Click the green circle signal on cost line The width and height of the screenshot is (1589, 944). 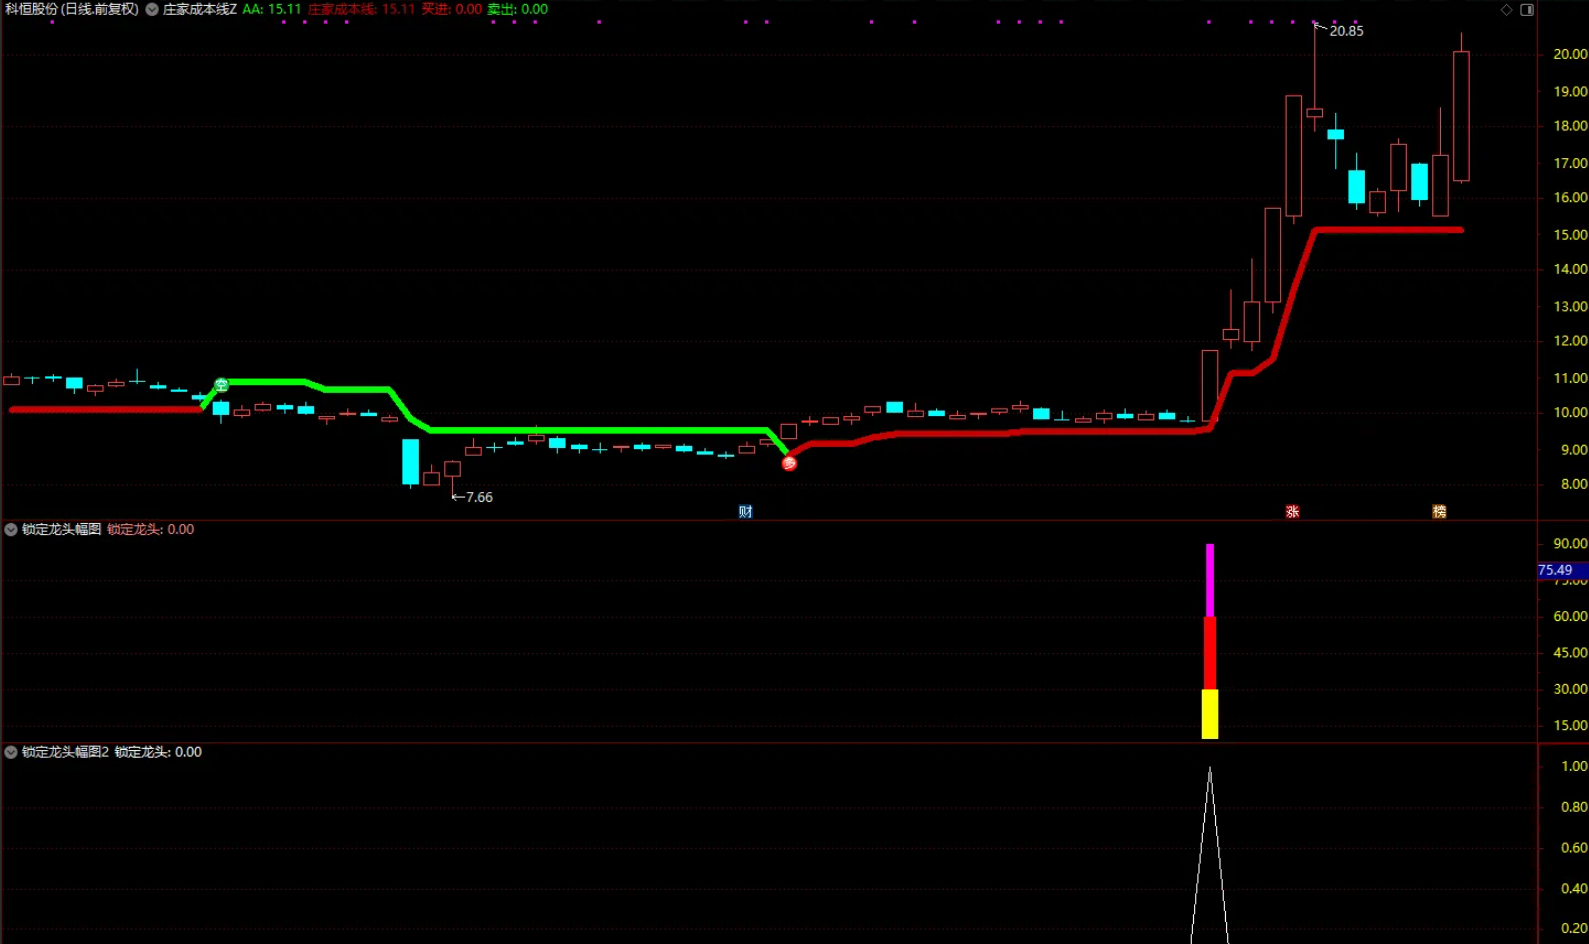coord(221,385)
